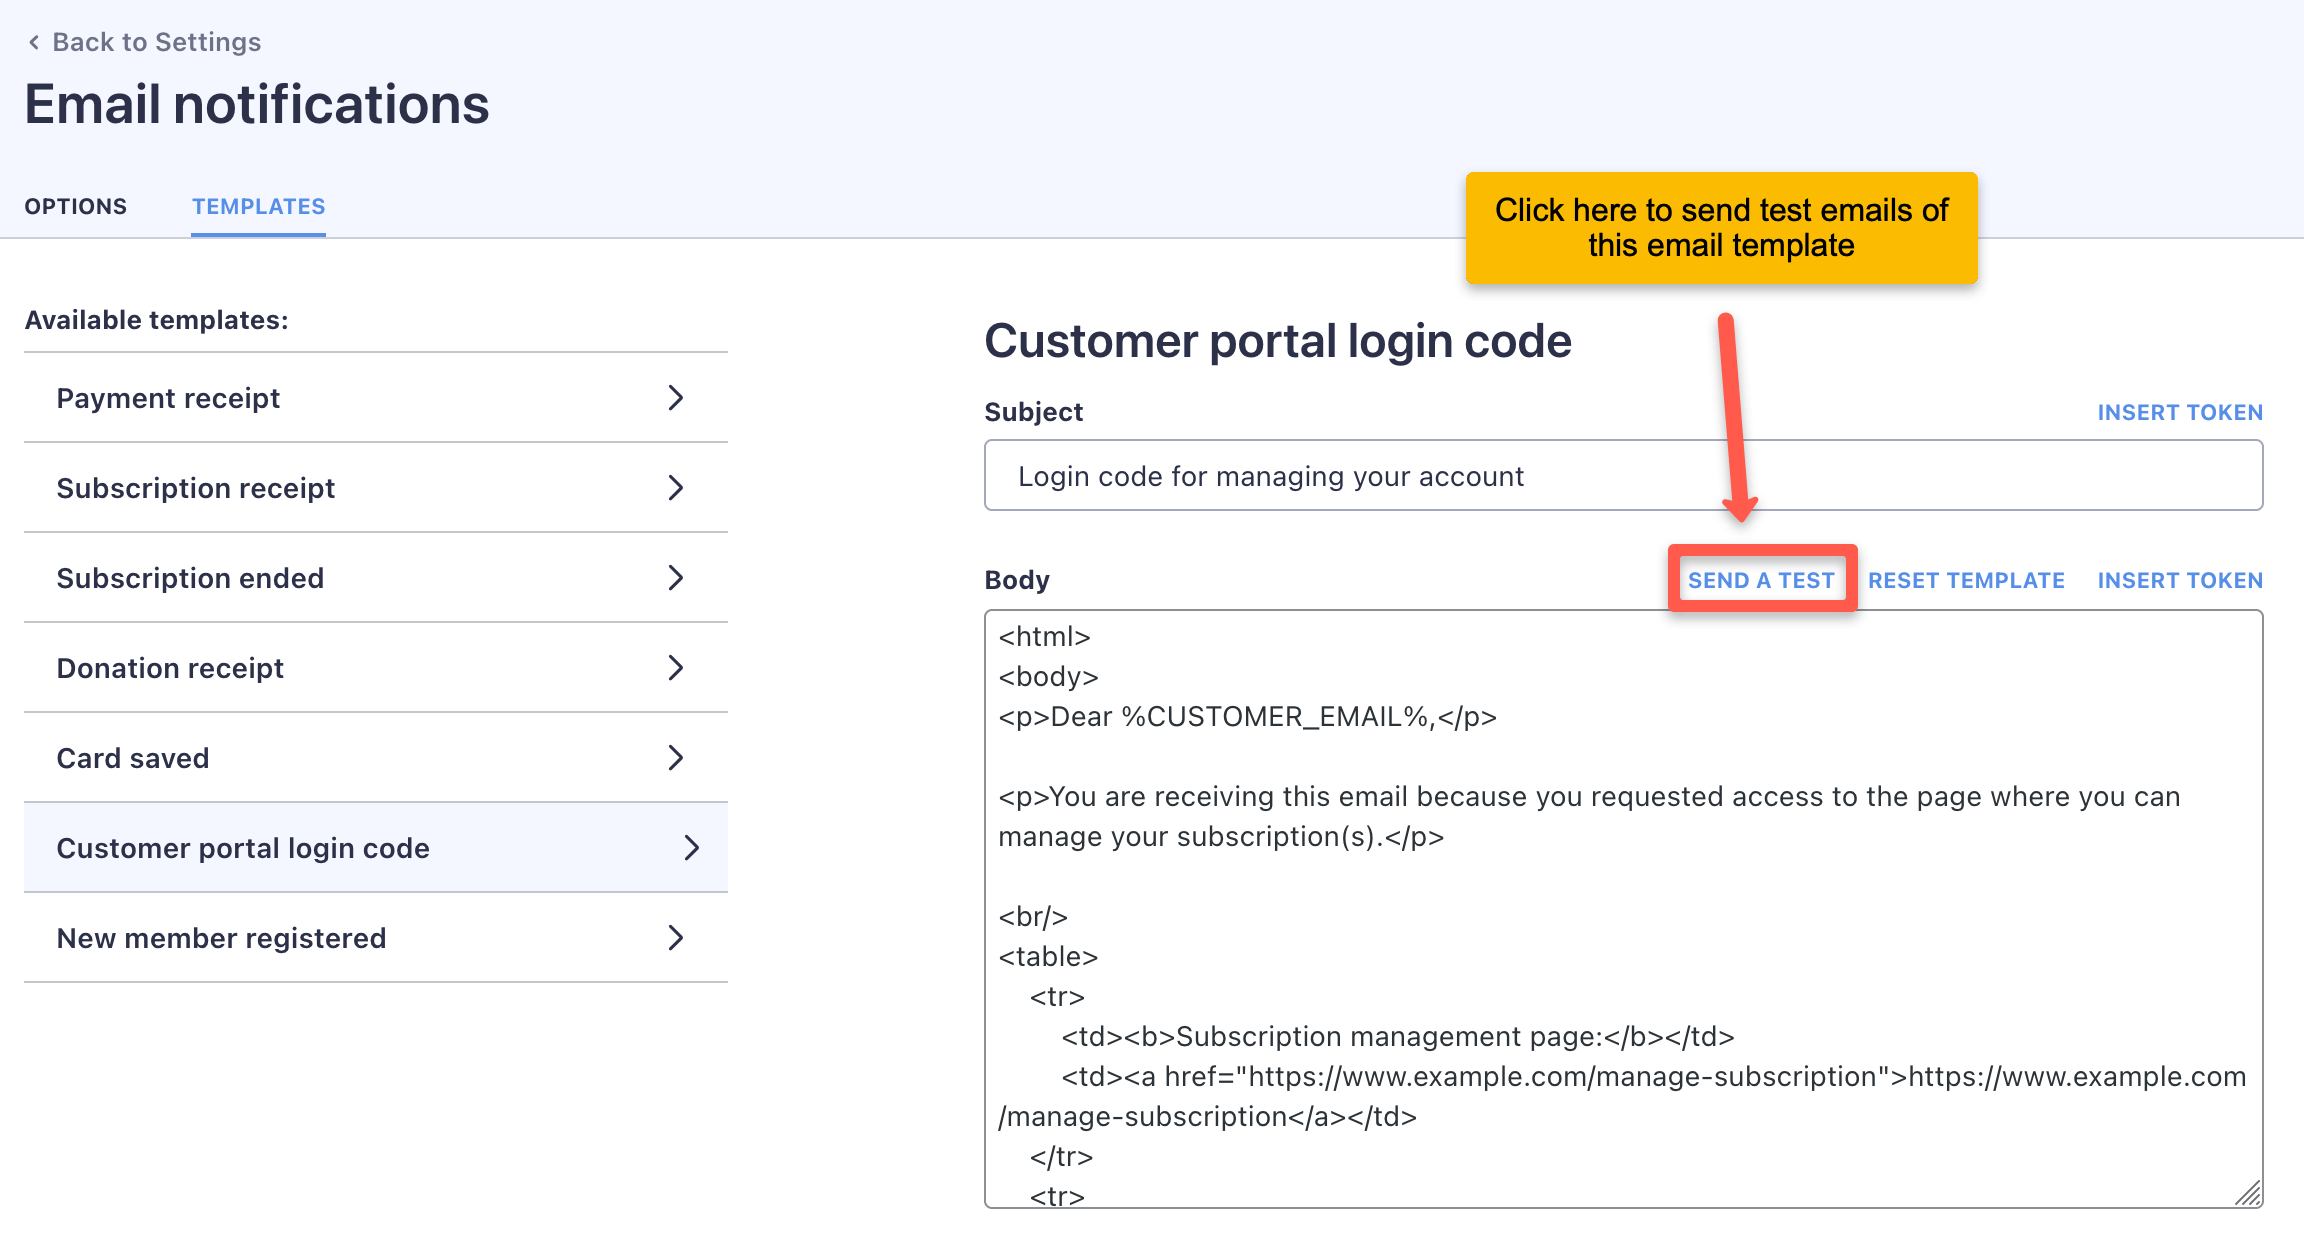Image resolution: width=2304 pixels, height=1244 pixels.
Task: Click INSERT TOKEN next to Body
Action: [x=2179, y=580]
